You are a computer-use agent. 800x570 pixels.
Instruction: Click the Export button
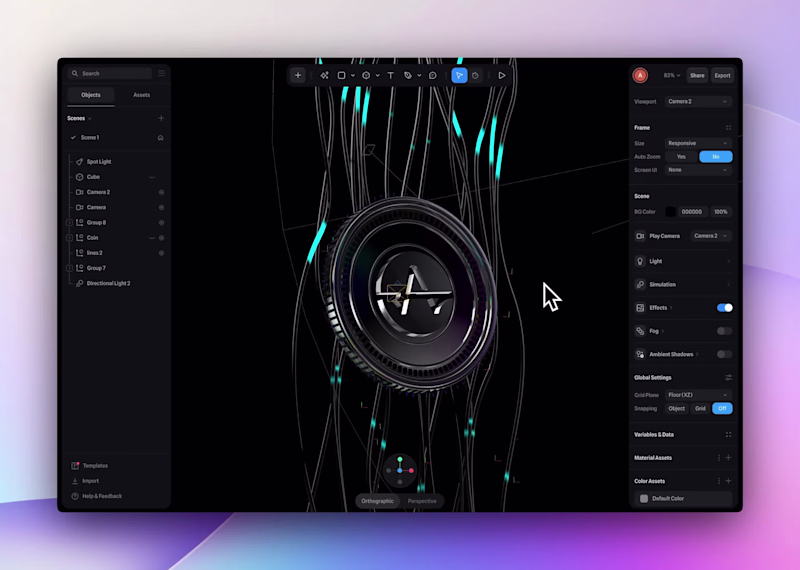(x=722, y=76)
